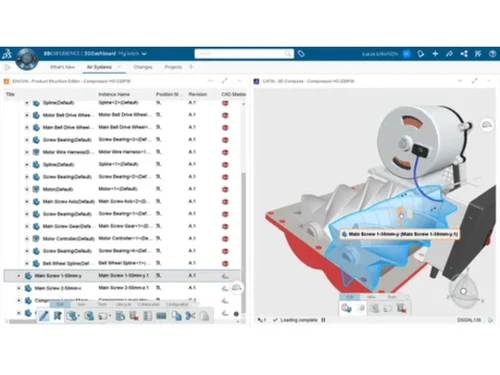Screen dimensions: 500x375
Task: Select the Main Screw Gear row
Action: click(x=123, y=226)
